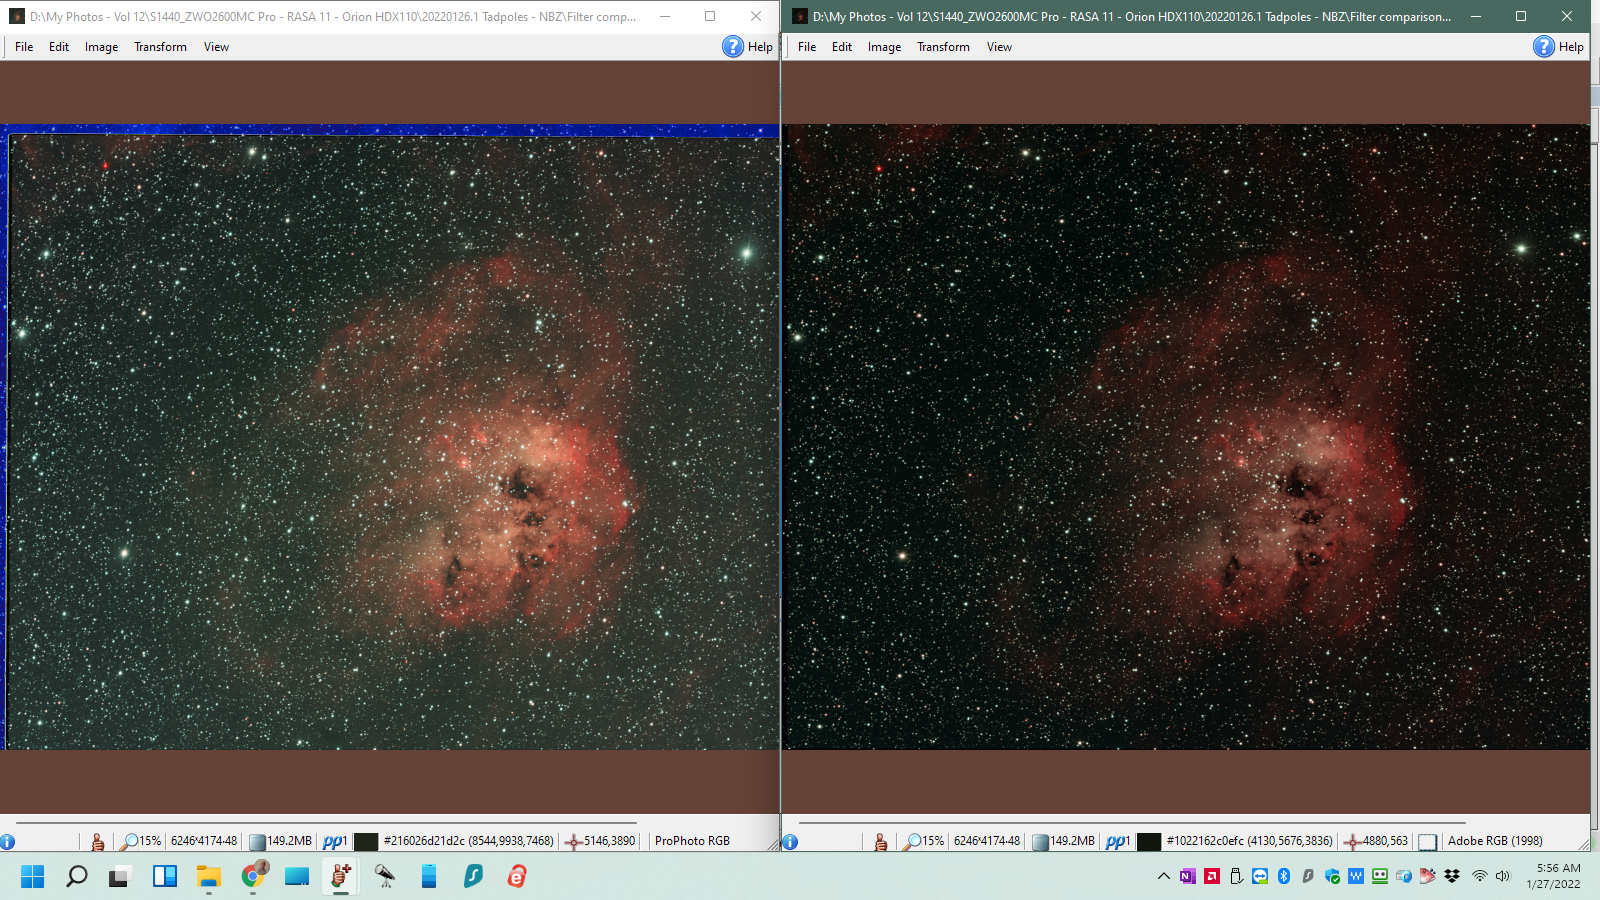The height and width of the screenshot is (900, 1600).
Task: Open Surfshark app in taskbar
Action: coord(473,877)
